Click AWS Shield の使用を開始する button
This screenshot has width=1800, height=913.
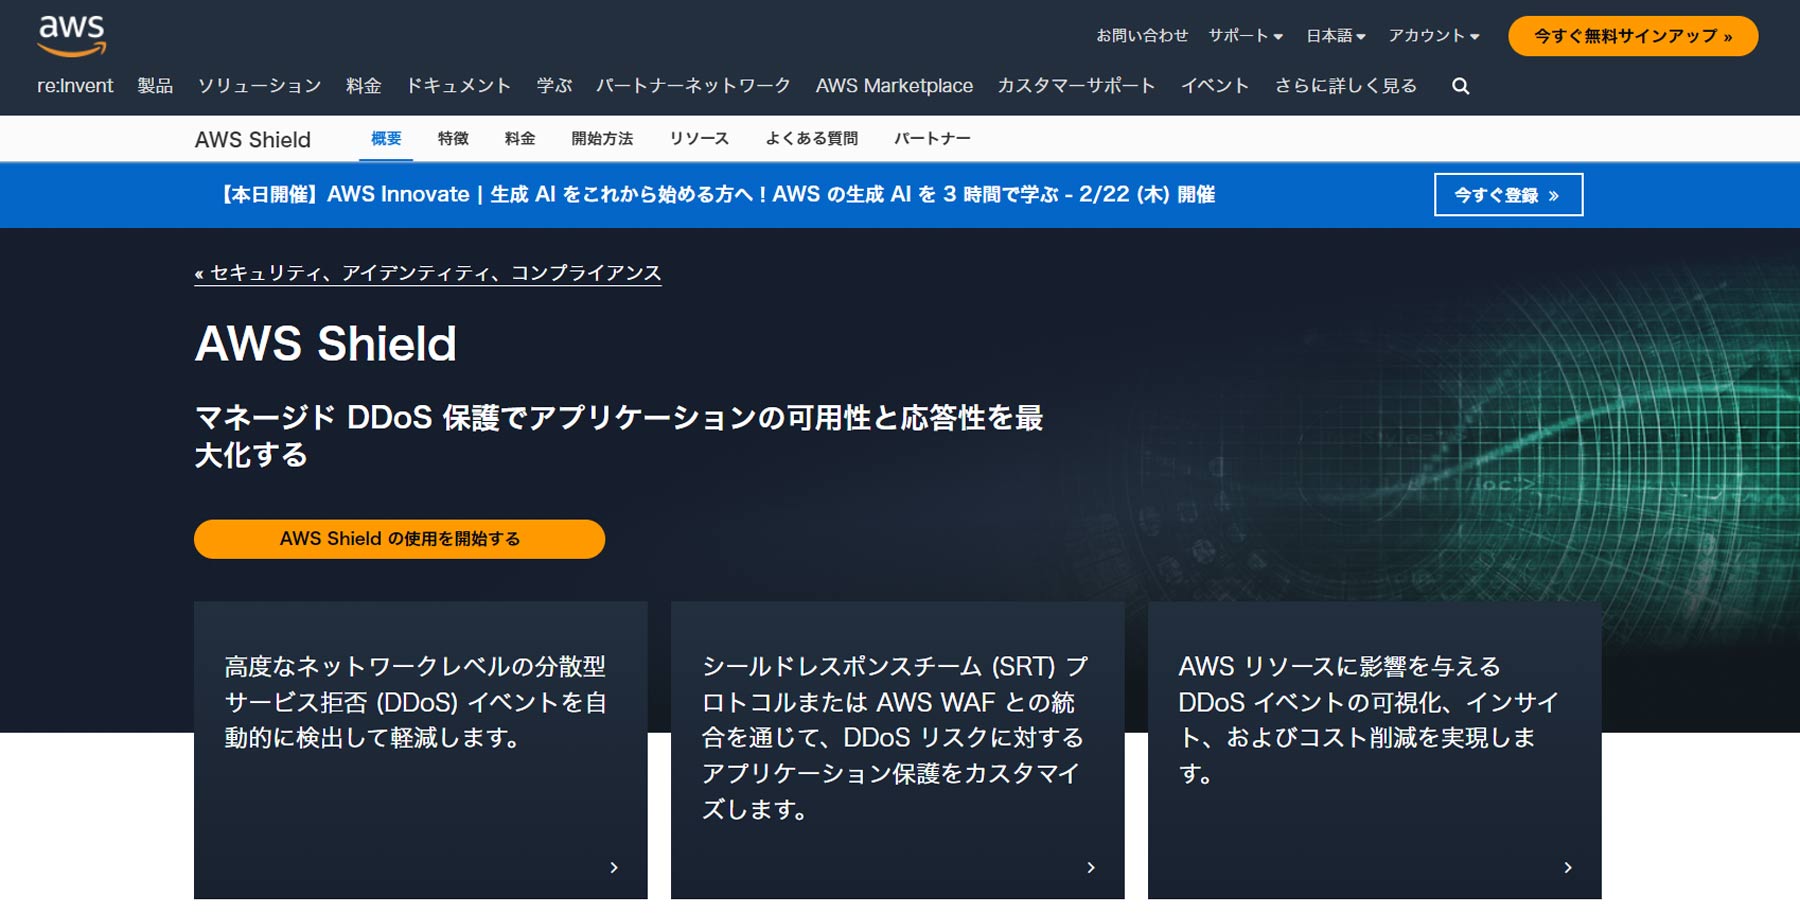(x=400, y=538)
